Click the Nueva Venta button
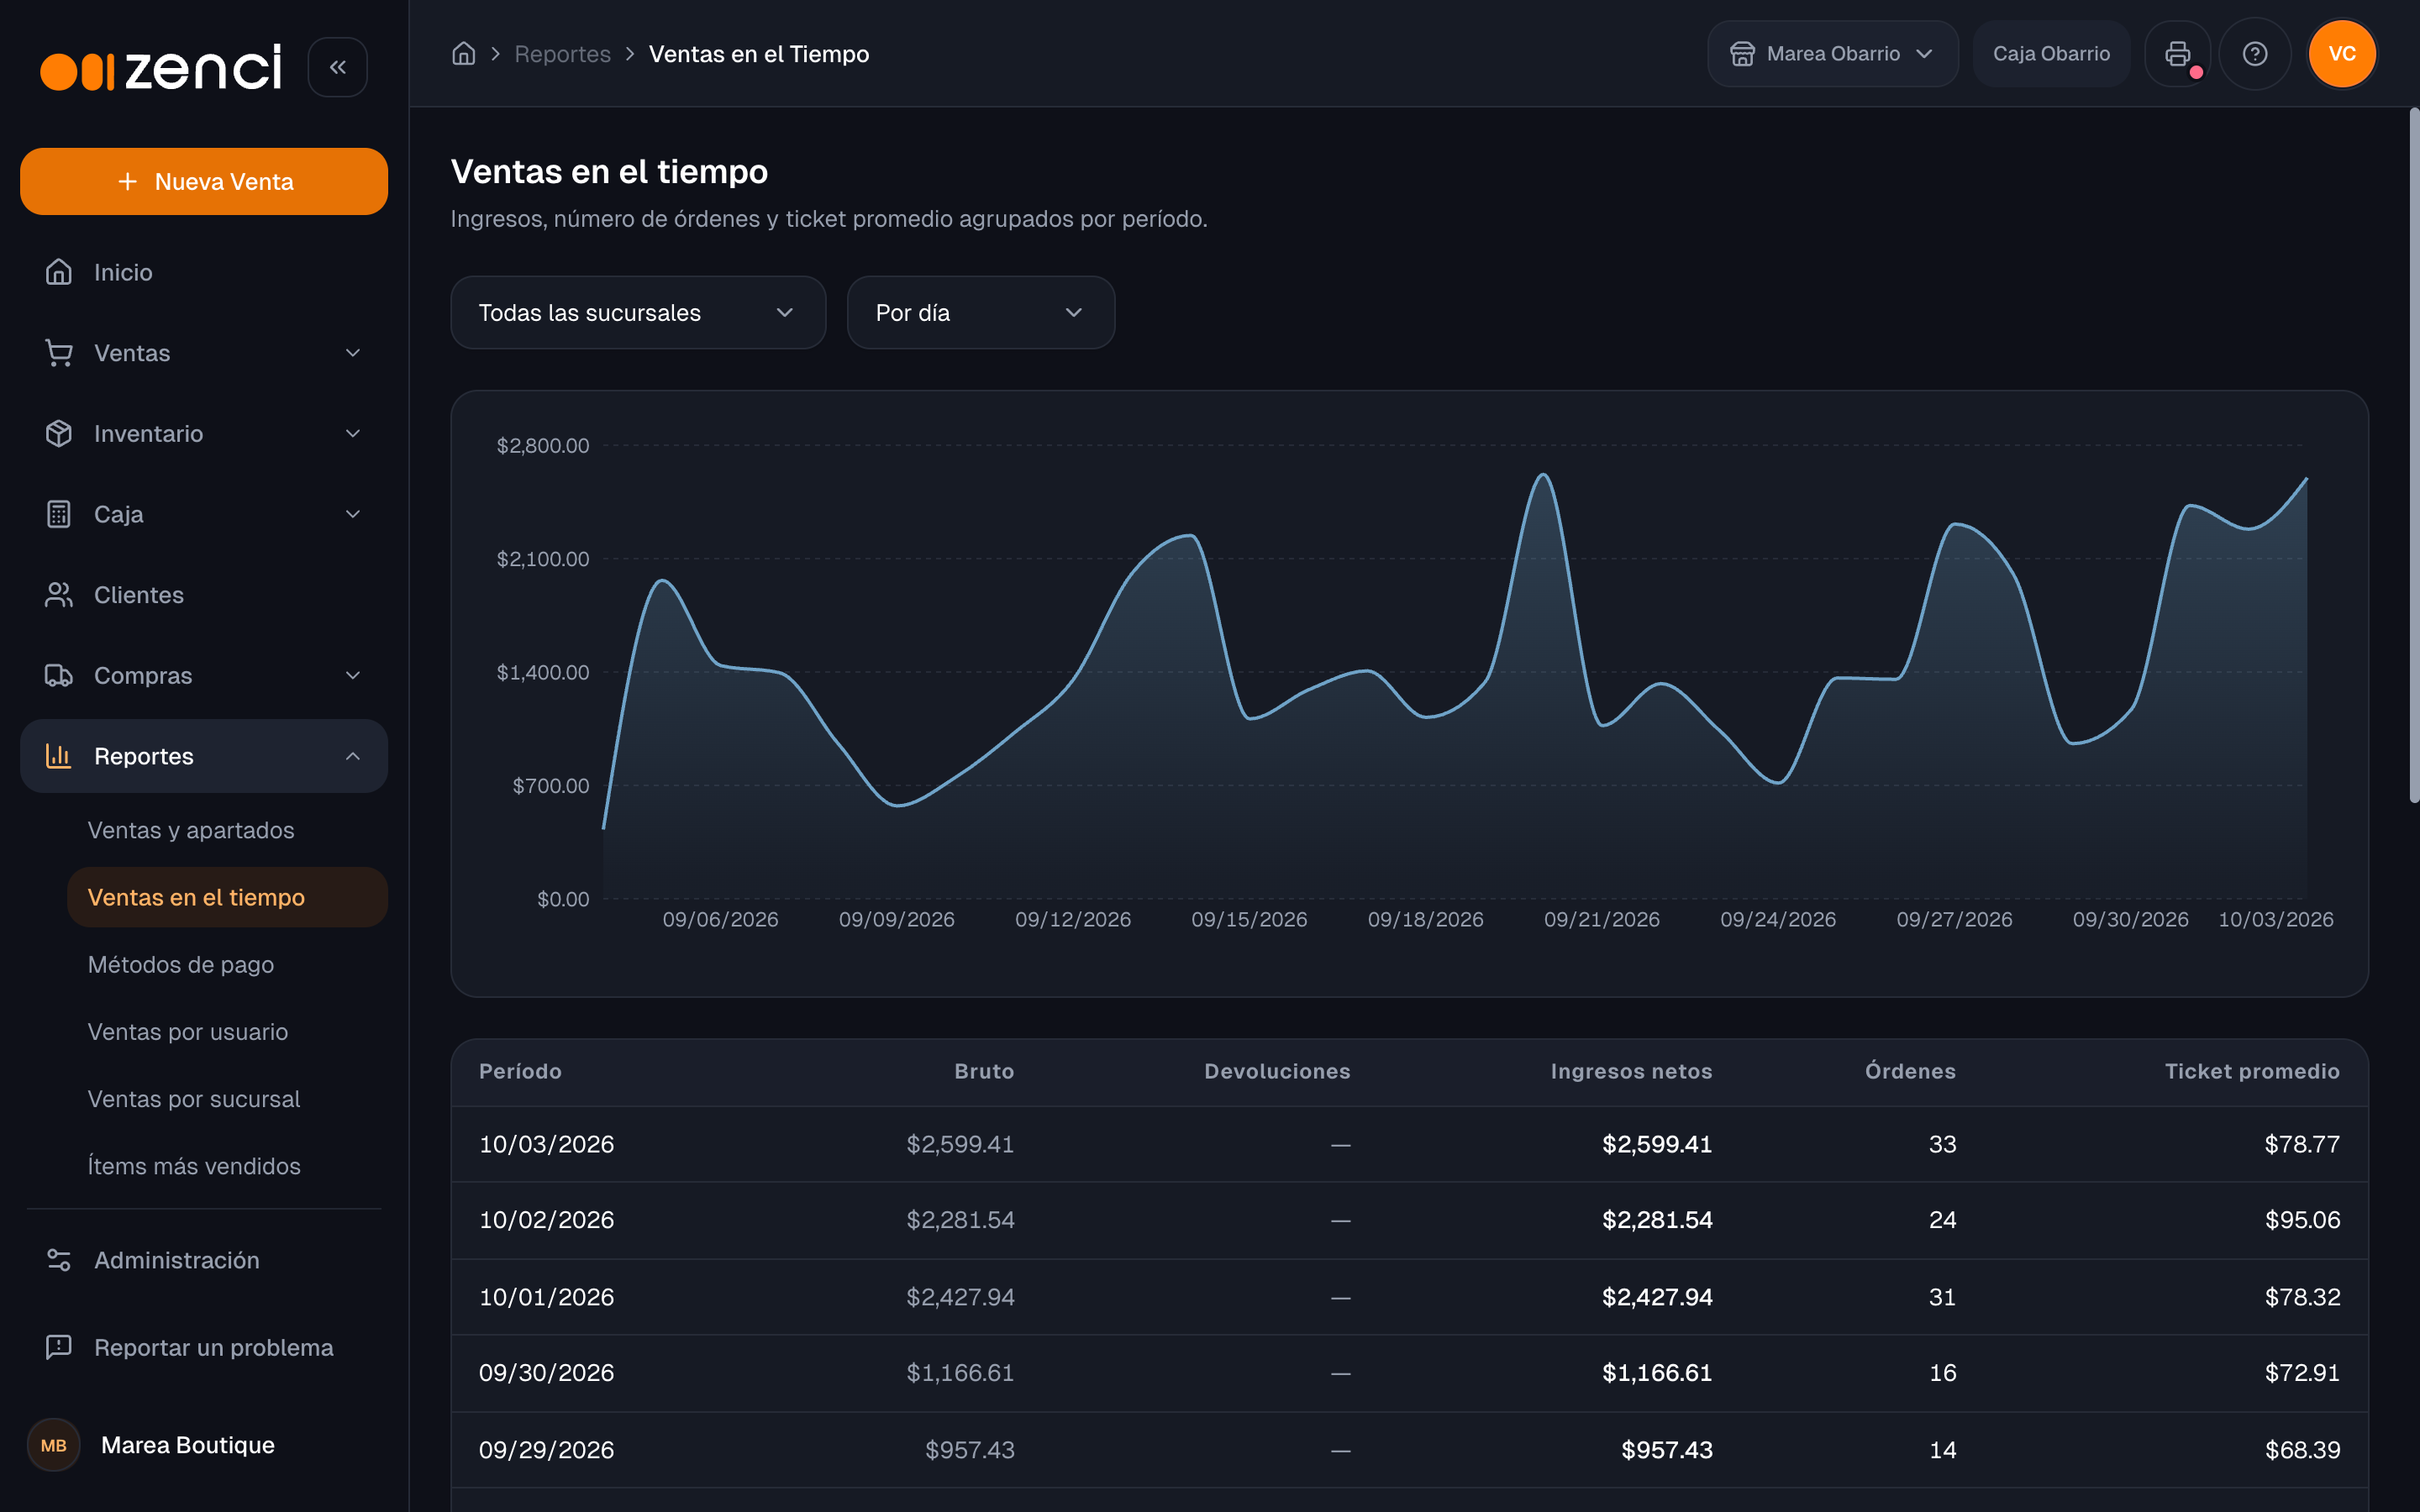 [x=204, y=181]
